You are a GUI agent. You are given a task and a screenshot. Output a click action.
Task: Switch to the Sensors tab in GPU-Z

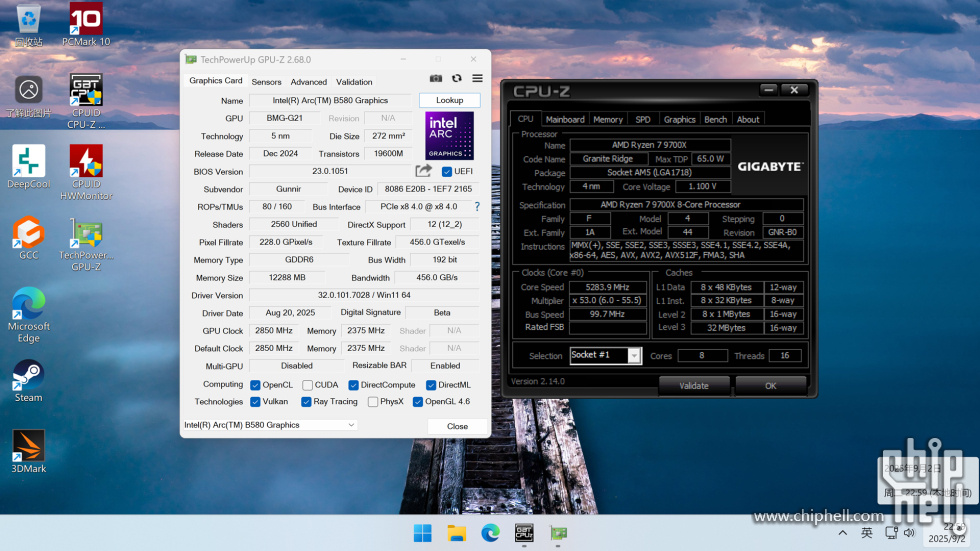[266, 82]
